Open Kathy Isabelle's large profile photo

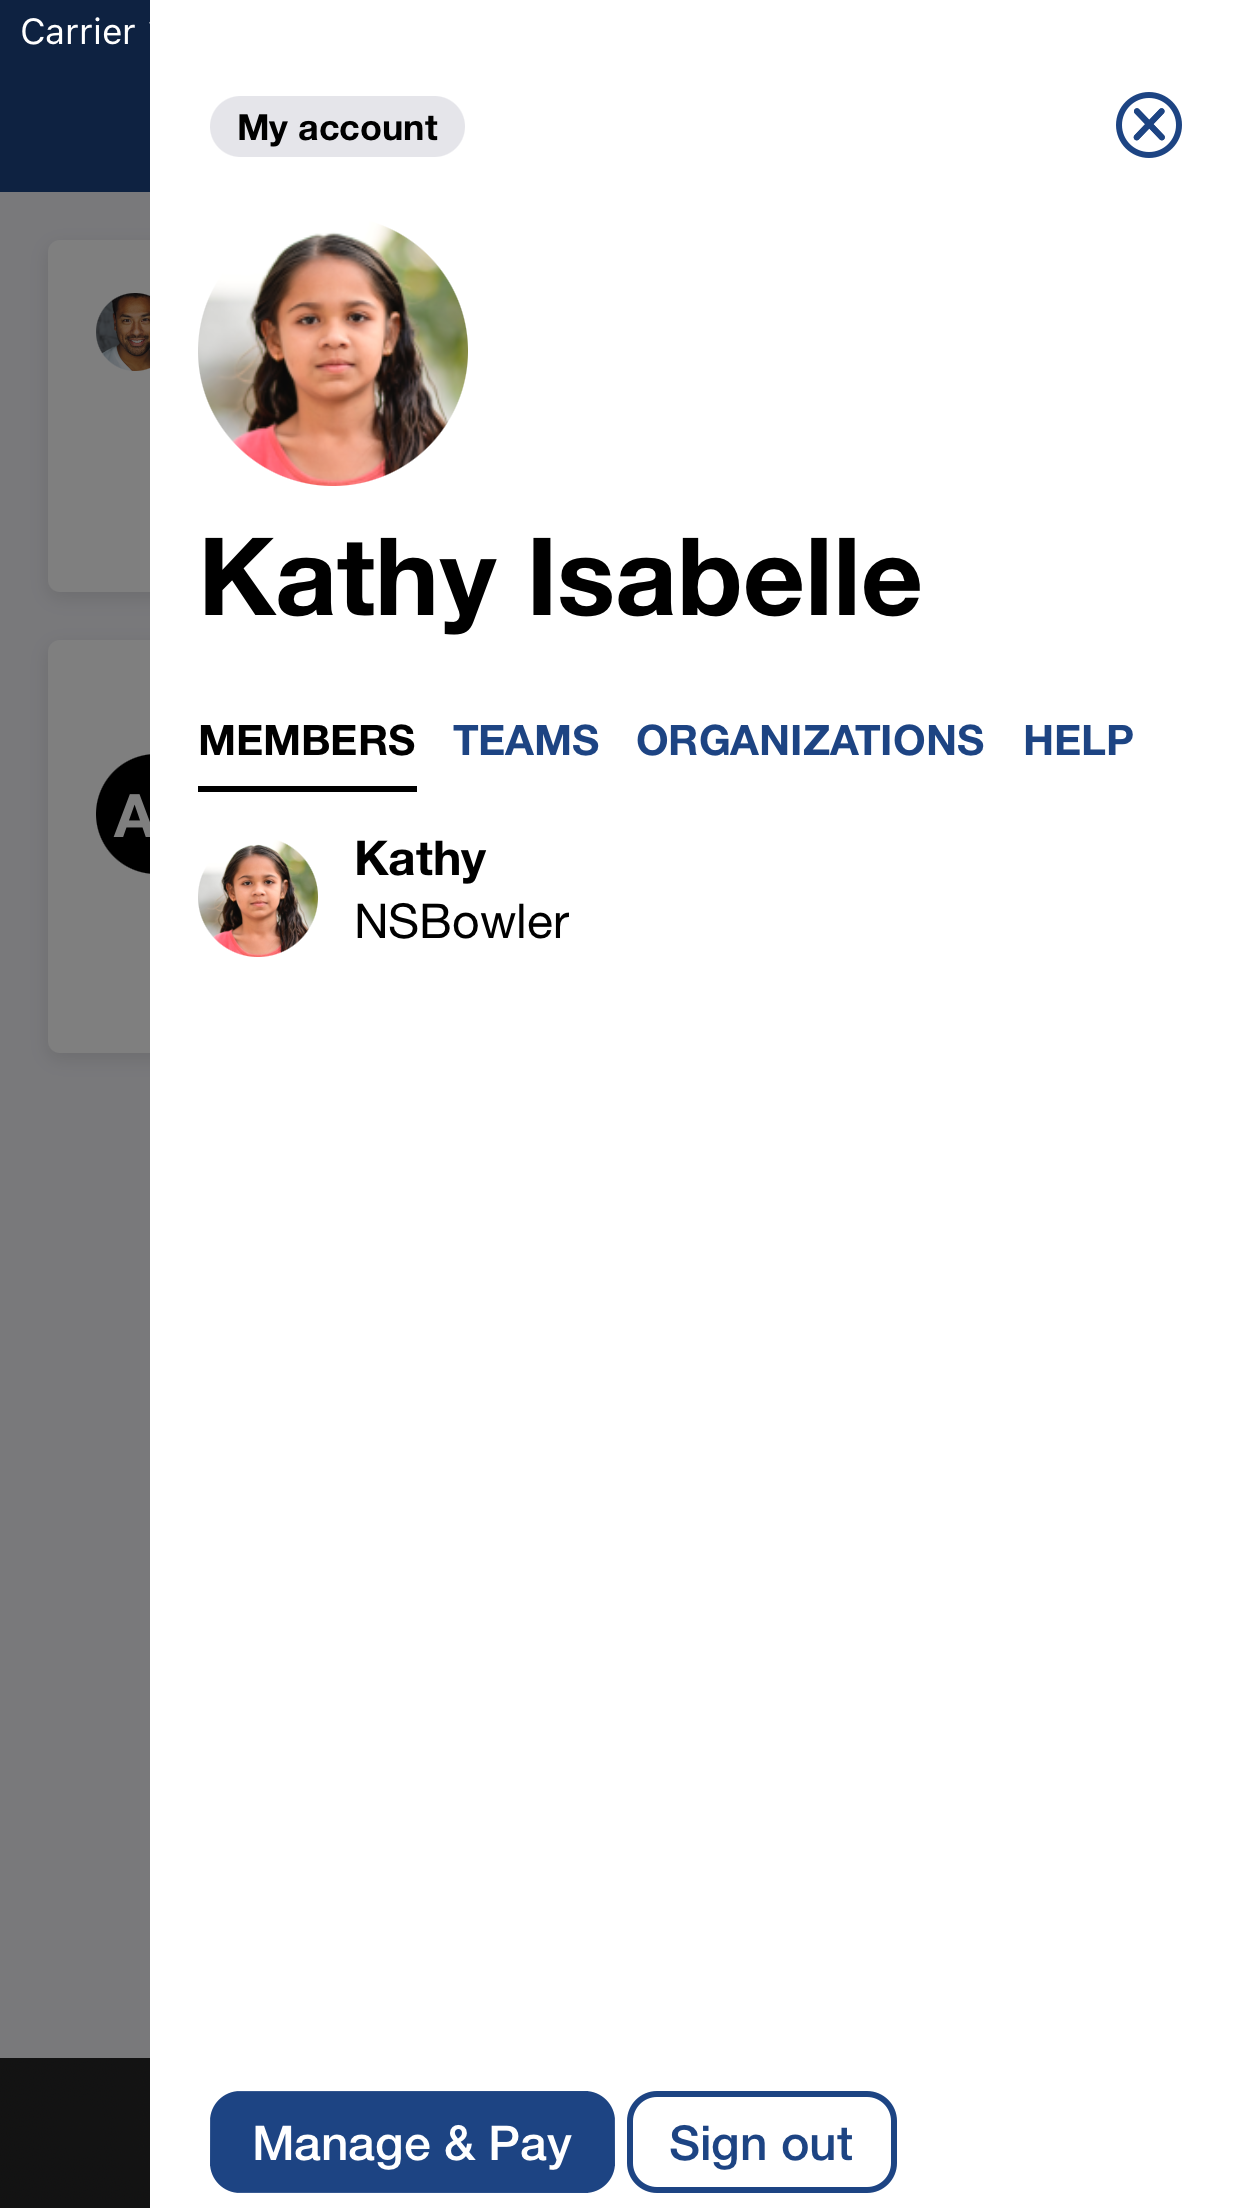pos(333,352)
